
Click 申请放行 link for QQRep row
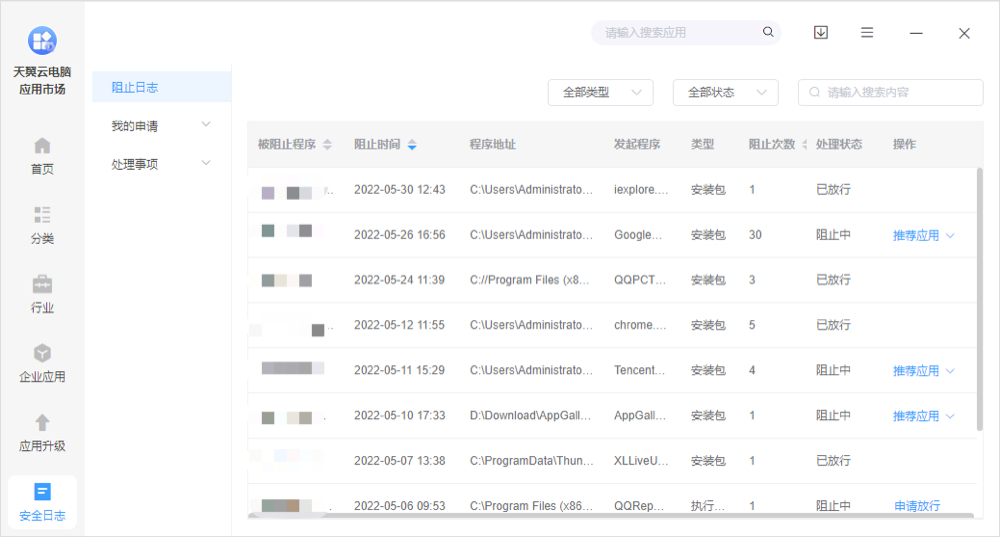point(917,506)
